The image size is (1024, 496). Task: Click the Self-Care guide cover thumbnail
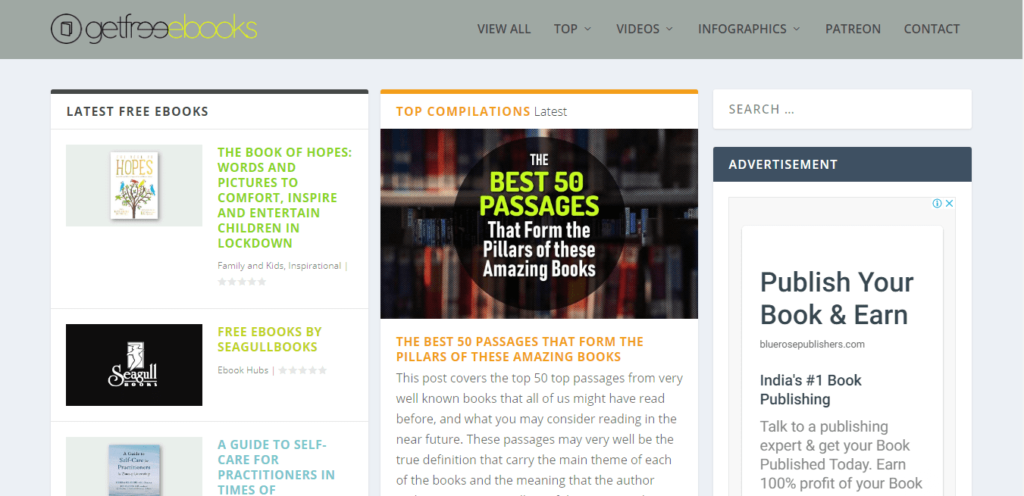[134, 467]
